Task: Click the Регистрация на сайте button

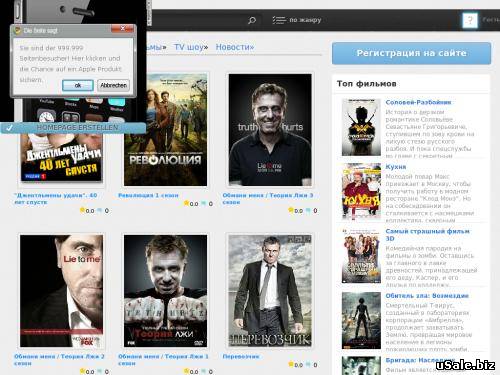Action: click(x=411, y=53)
